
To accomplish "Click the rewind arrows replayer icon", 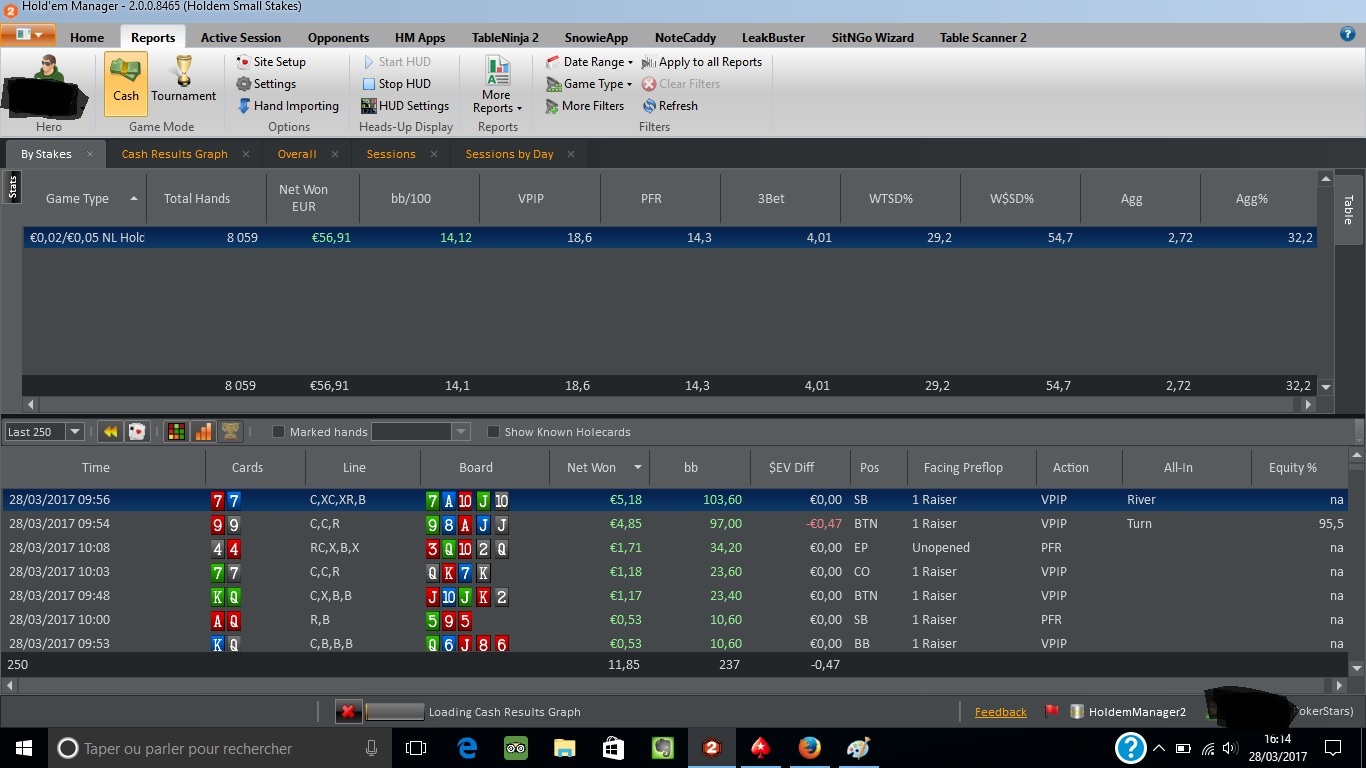I will click(x=110, y=432).
